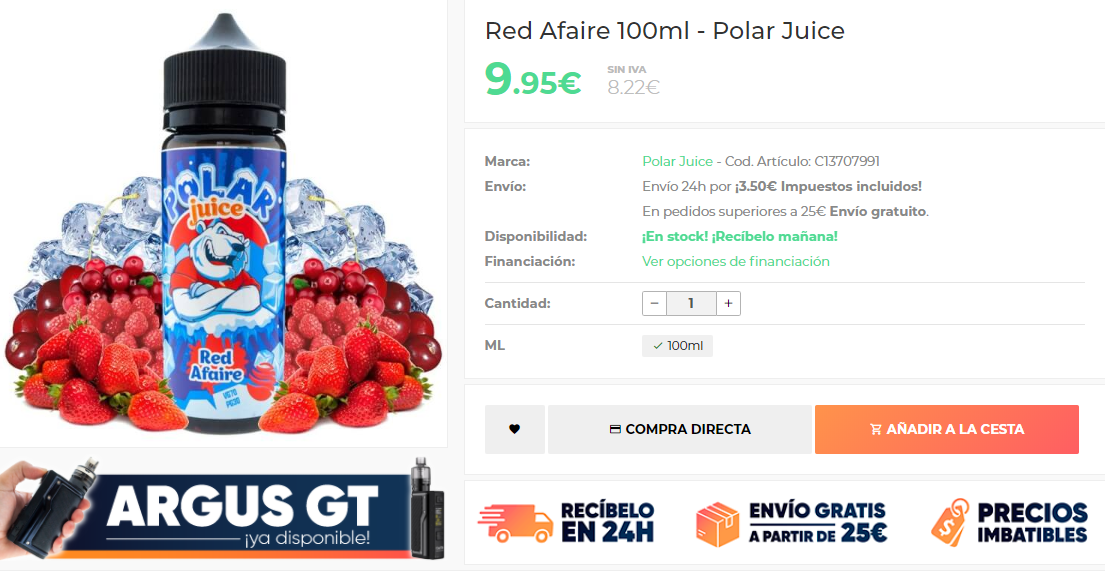
Task: Add product to wishlist with heart icon
Action: tap(514, 429)
